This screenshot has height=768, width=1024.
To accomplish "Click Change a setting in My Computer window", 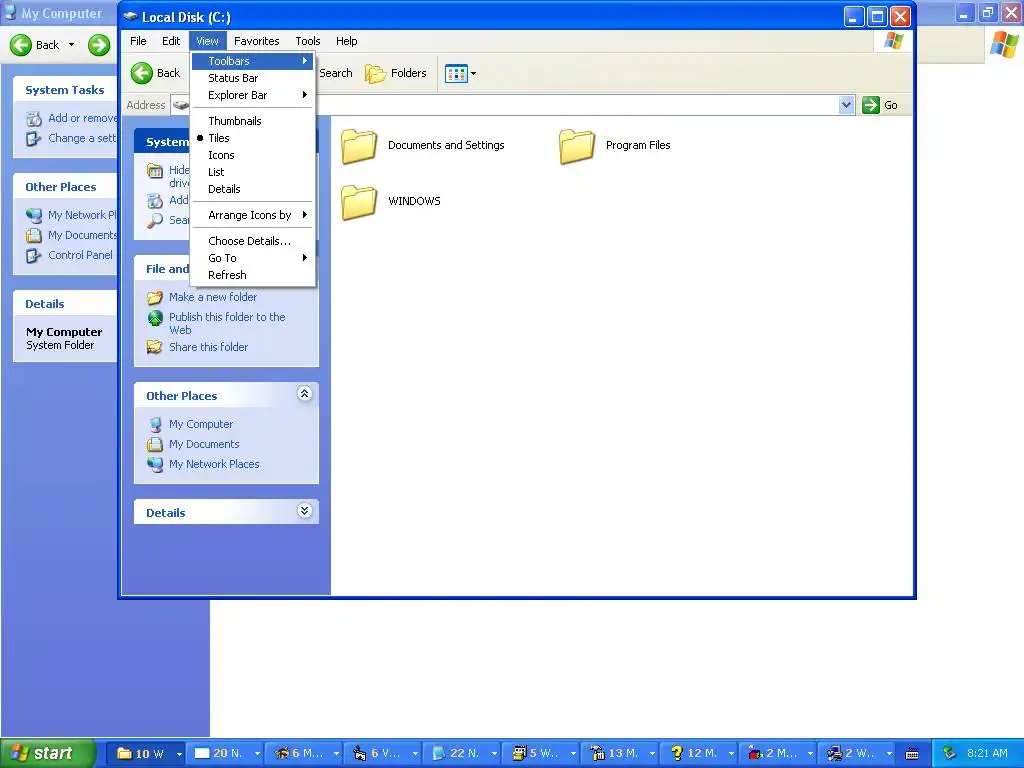I will click(82, 138).
